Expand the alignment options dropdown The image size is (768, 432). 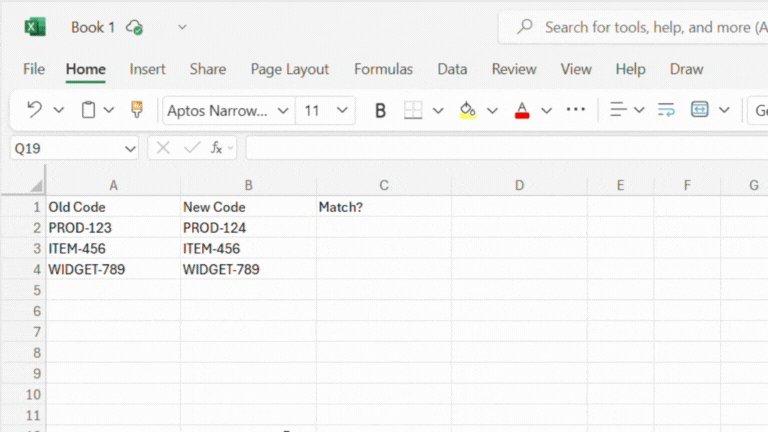[639, 110]
